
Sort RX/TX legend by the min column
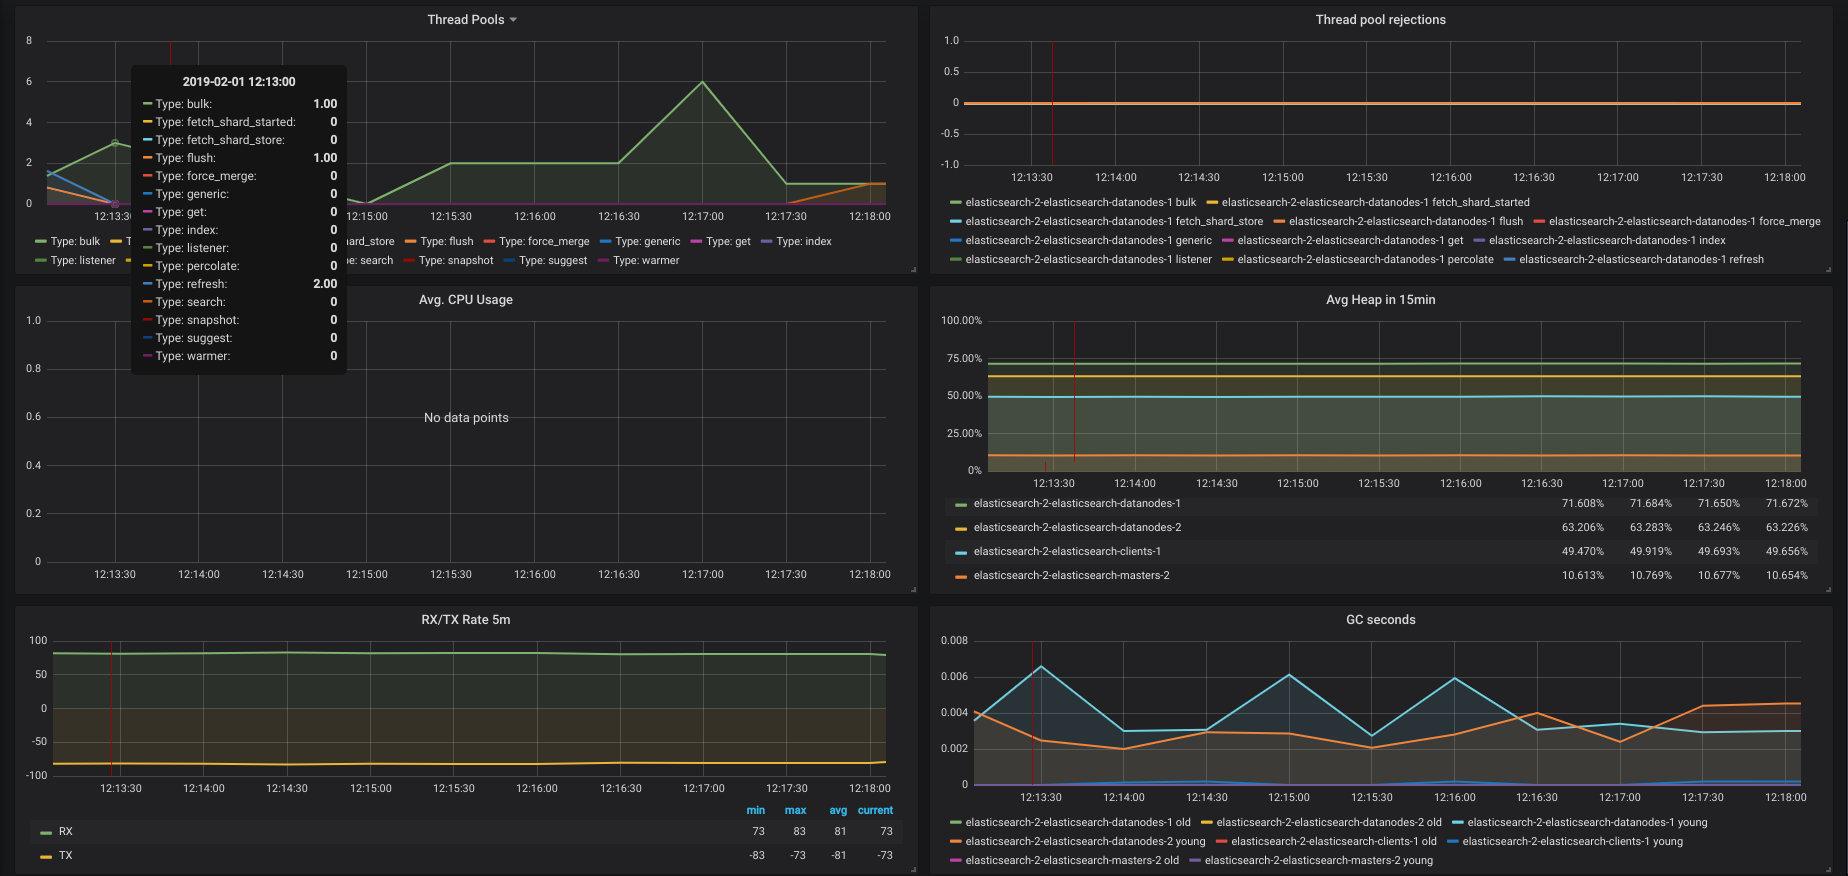point(755,810)
